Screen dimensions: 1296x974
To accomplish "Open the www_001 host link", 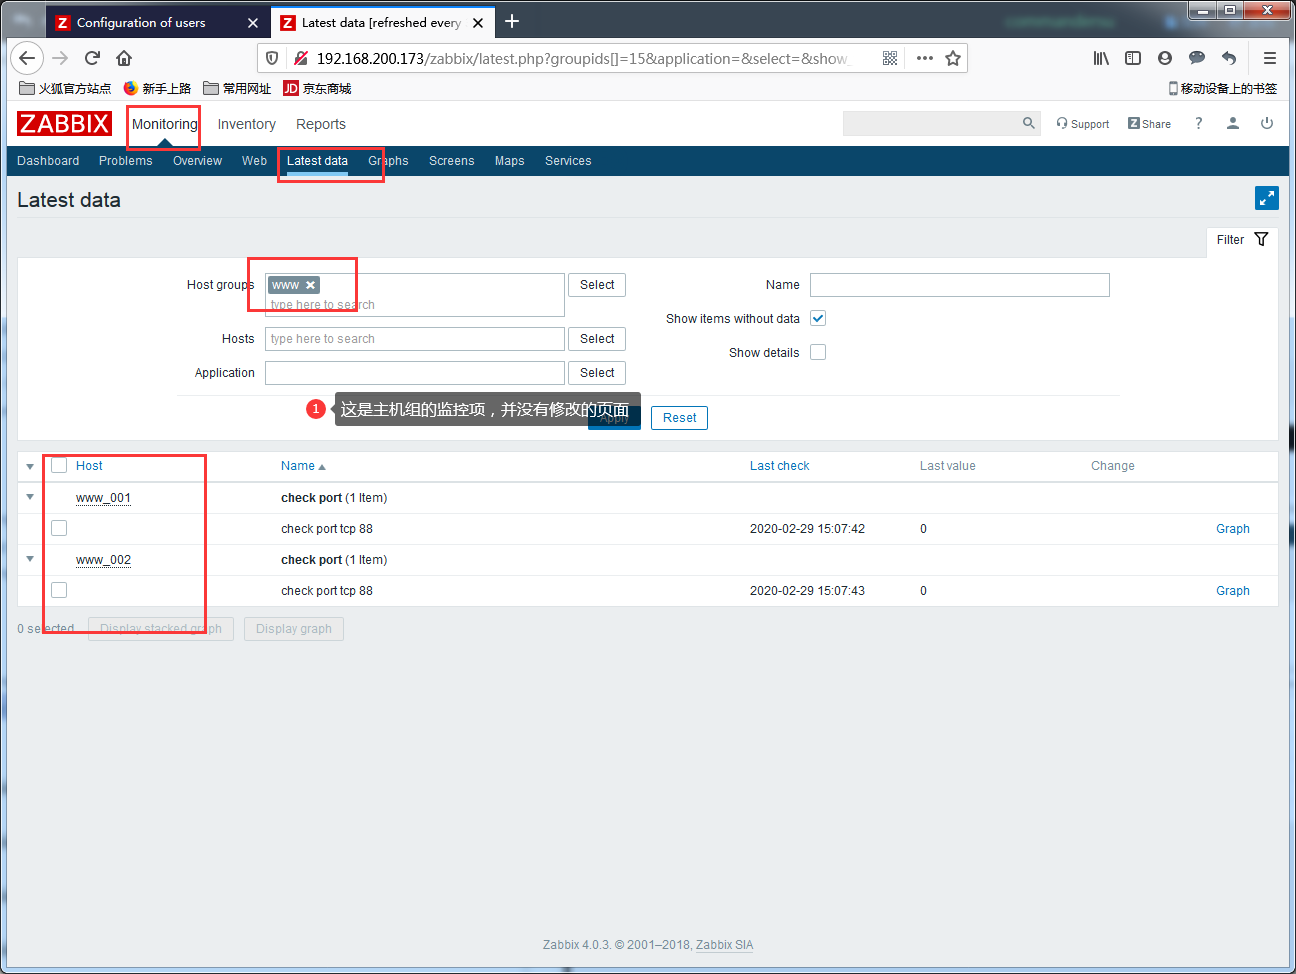I will pos(103,498).
